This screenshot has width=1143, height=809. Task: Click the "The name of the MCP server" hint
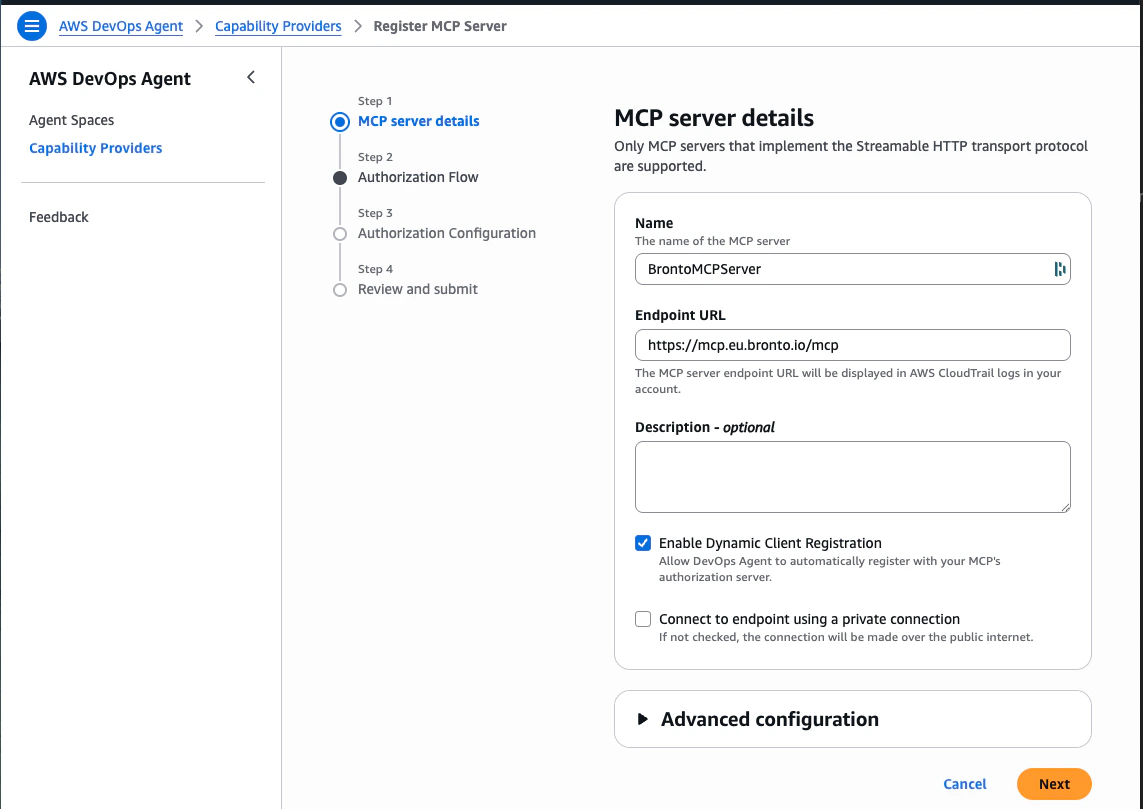coord(712,241)
